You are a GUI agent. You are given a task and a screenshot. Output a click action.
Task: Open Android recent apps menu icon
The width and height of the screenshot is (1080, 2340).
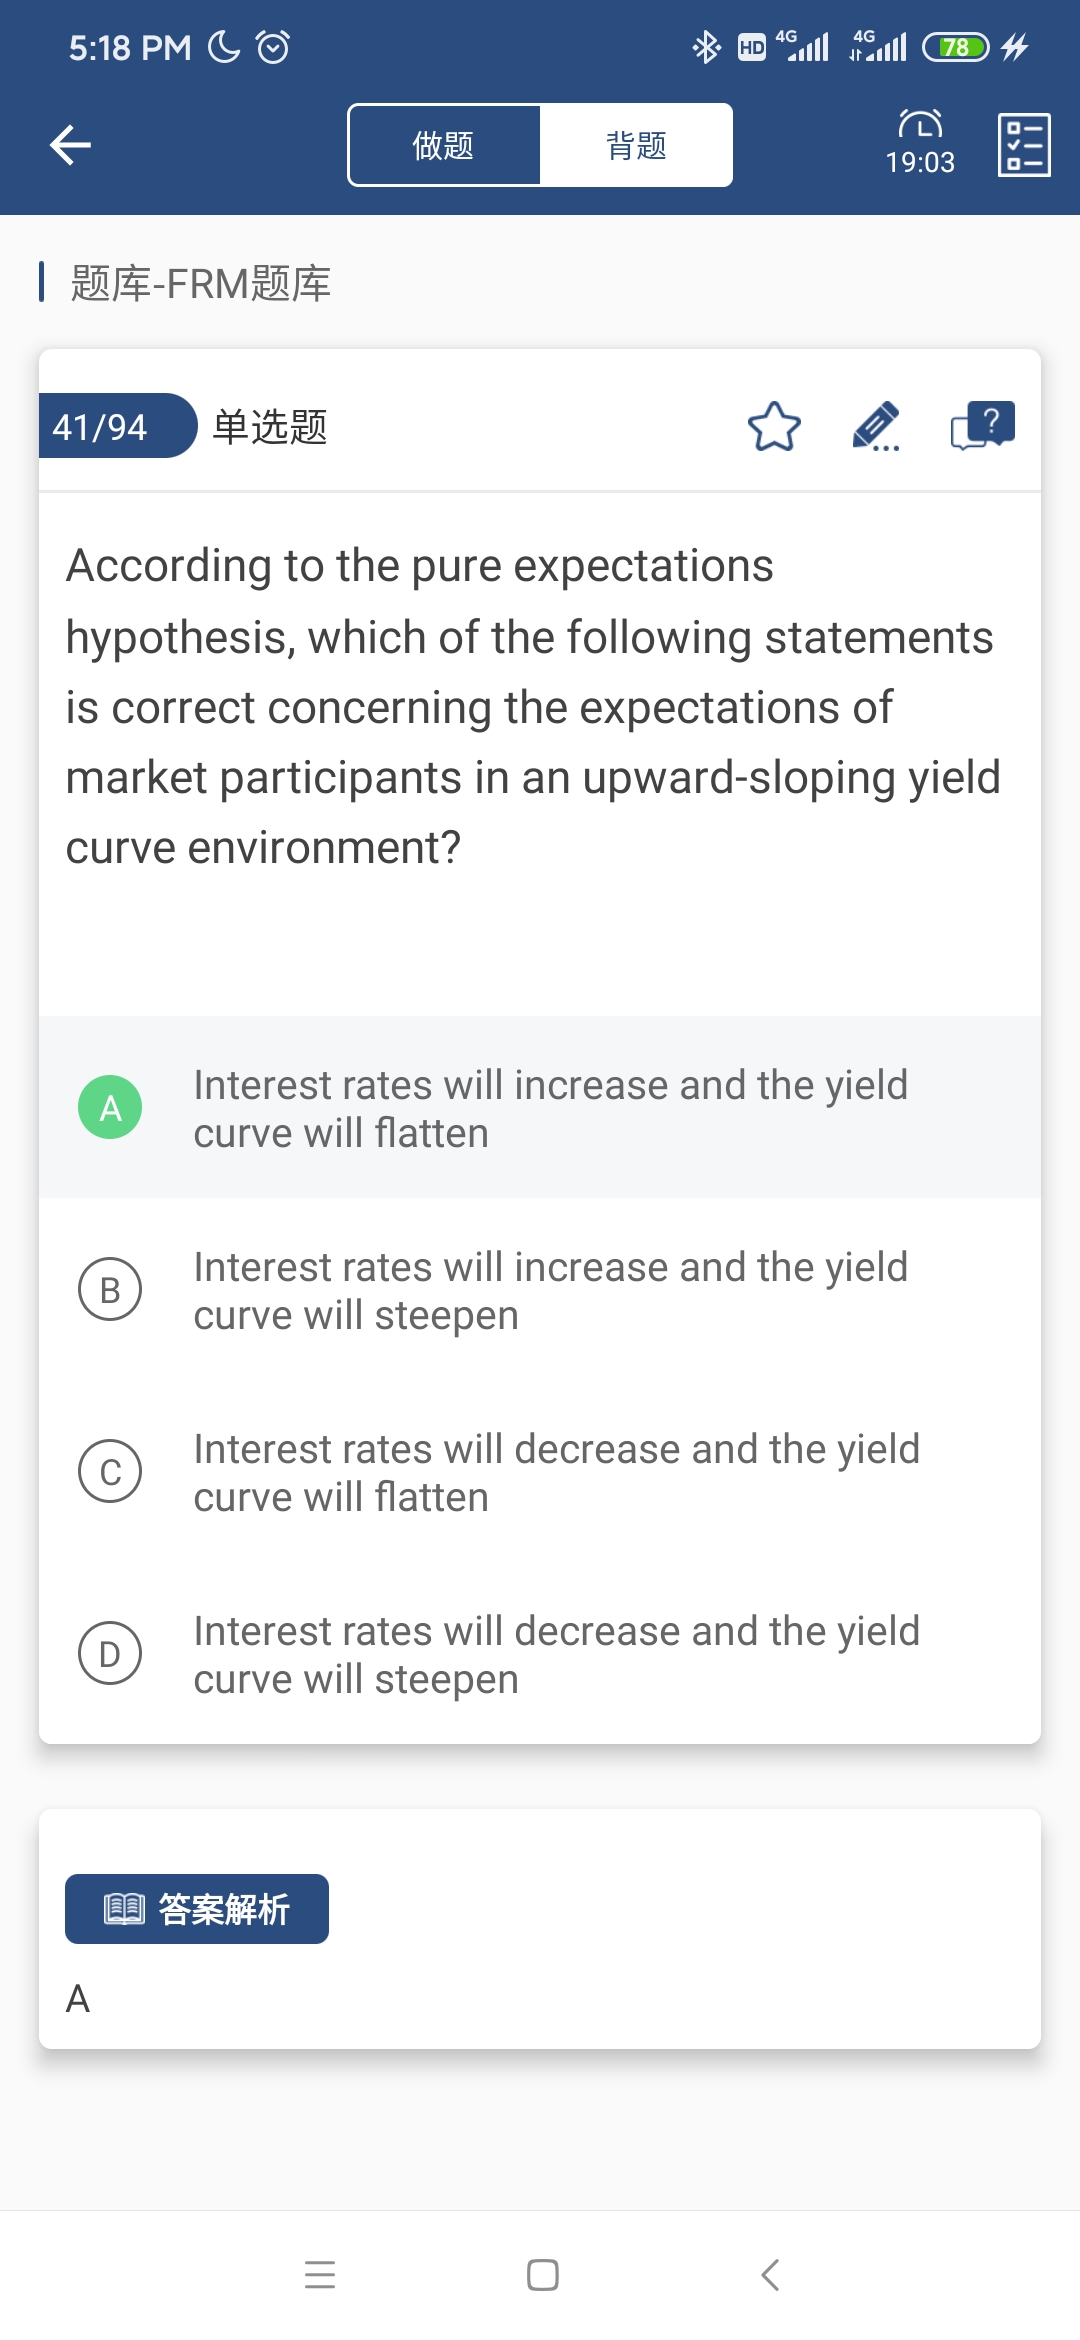coord(320,2275)
